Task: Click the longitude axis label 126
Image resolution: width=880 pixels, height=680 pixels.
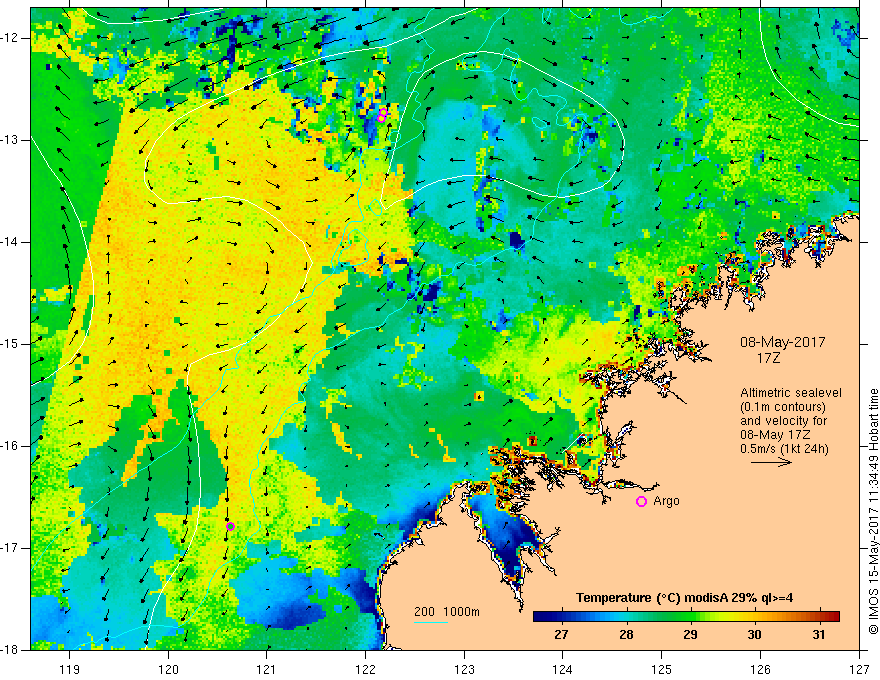Action: point(760,669)
